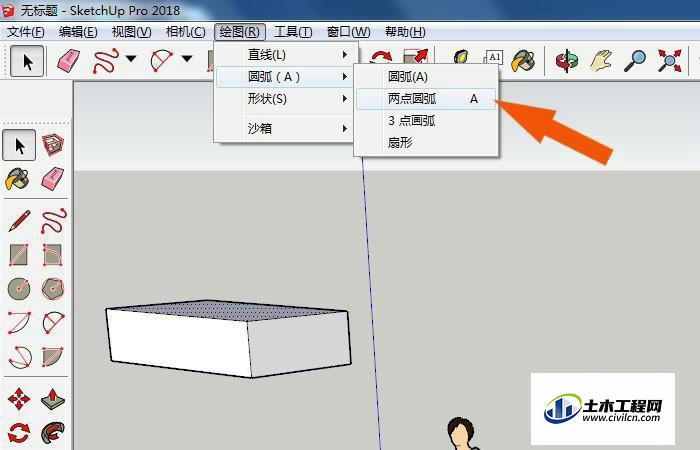Choose 圆弧(A) in the arc submenu
This screenshot has width=700, height=450.
(x=426, y=77)
